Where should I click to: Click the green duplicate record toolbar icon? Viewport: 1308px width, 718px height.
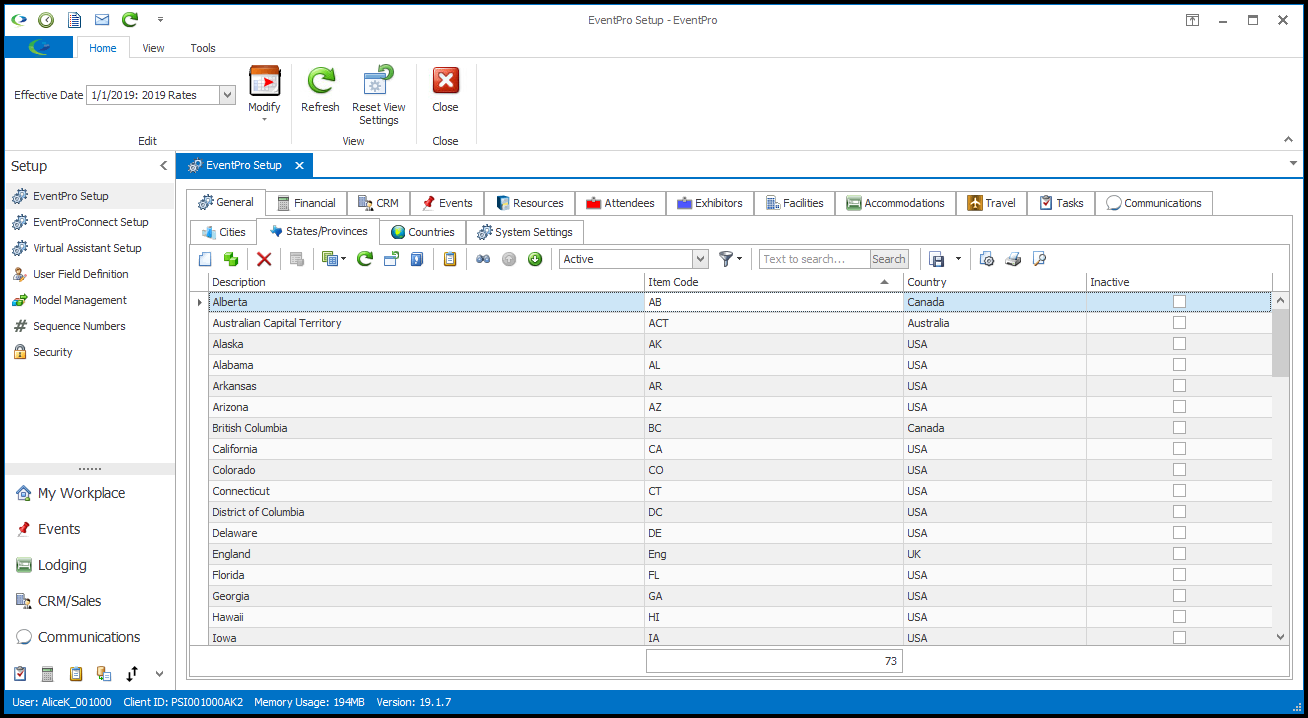pyautogui.click(x=231, y=259)
